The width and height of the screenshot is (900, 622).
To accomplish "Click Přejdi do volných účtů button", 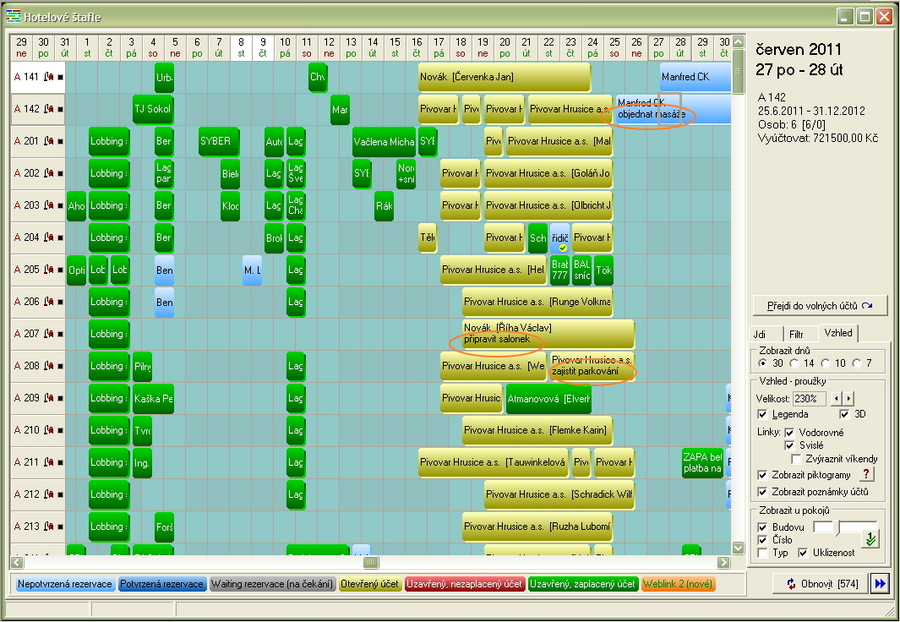I will [820, 306].
